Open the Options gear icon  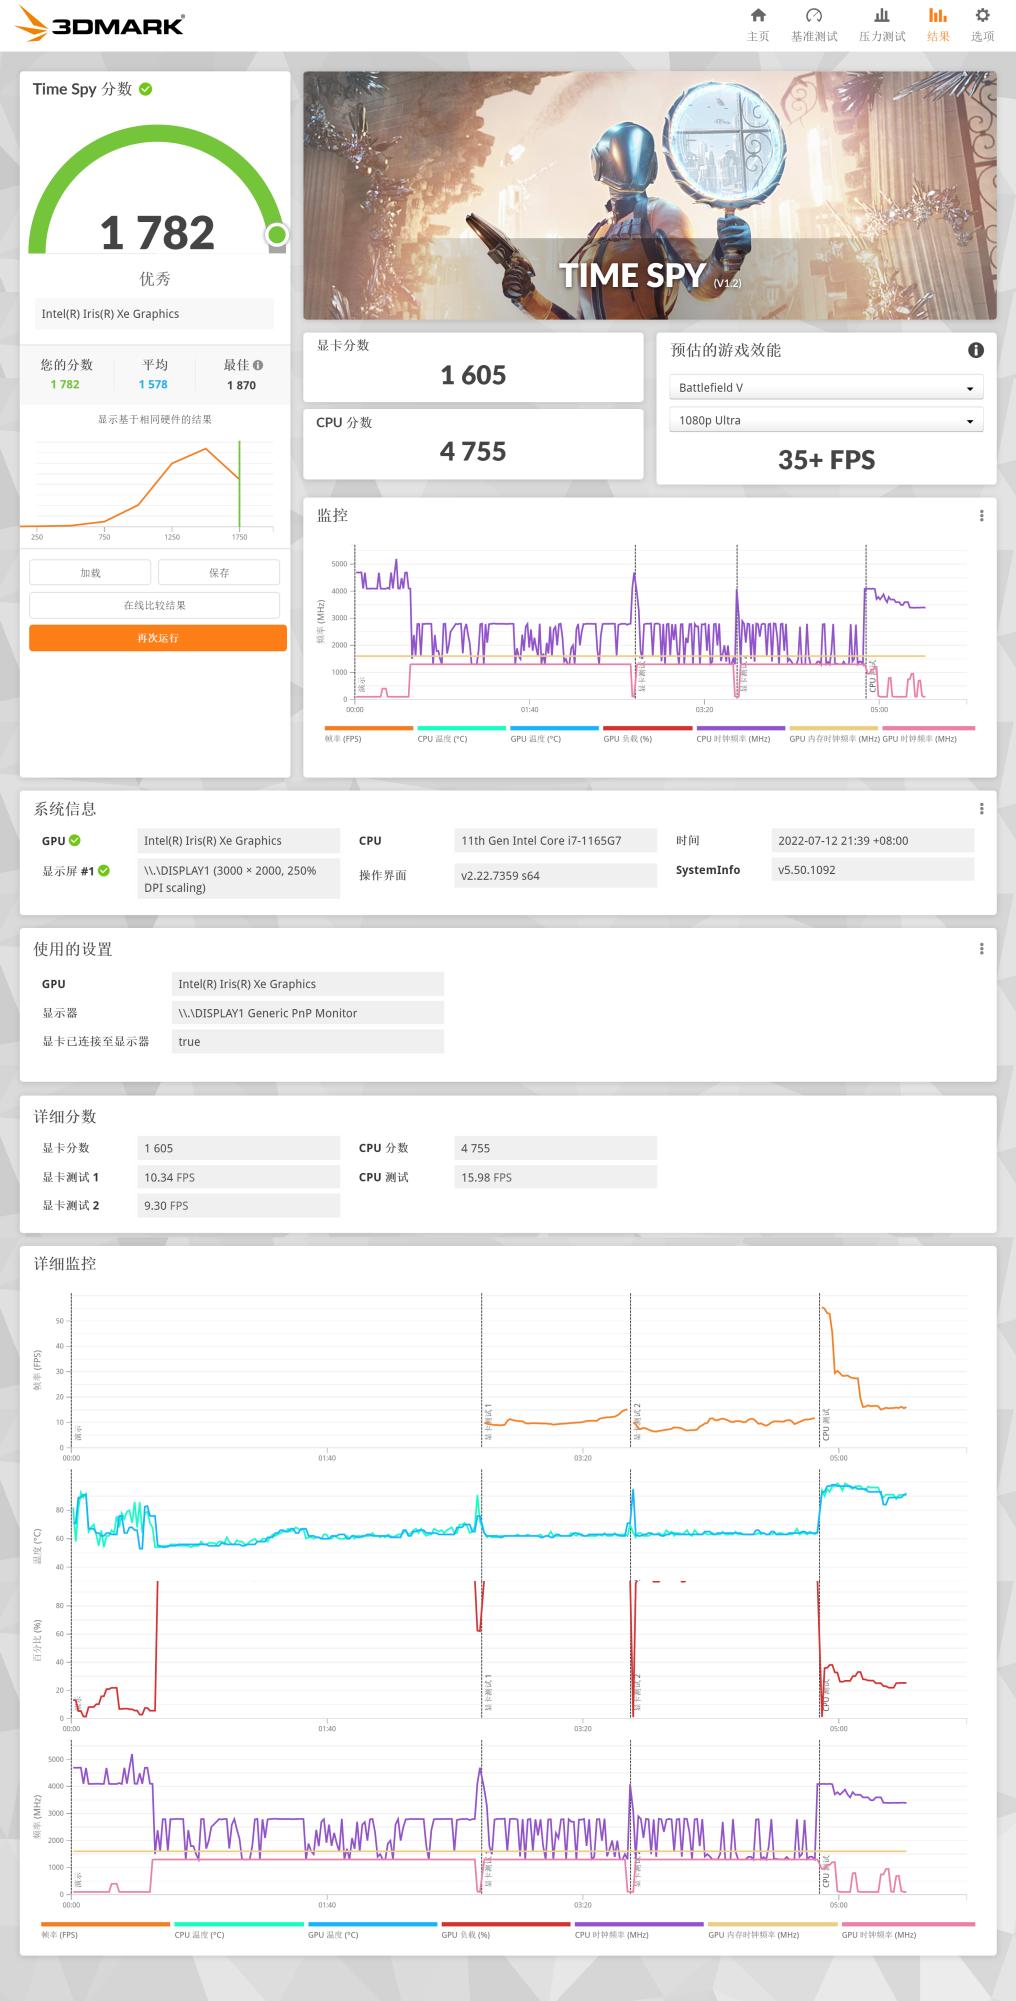tap(982, 16)
